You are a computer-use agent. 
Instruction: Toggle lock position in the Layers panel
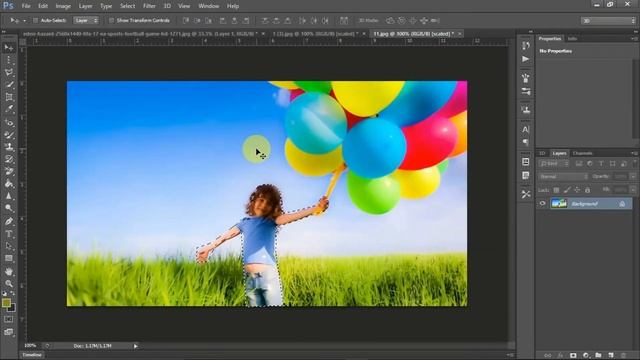577,190
